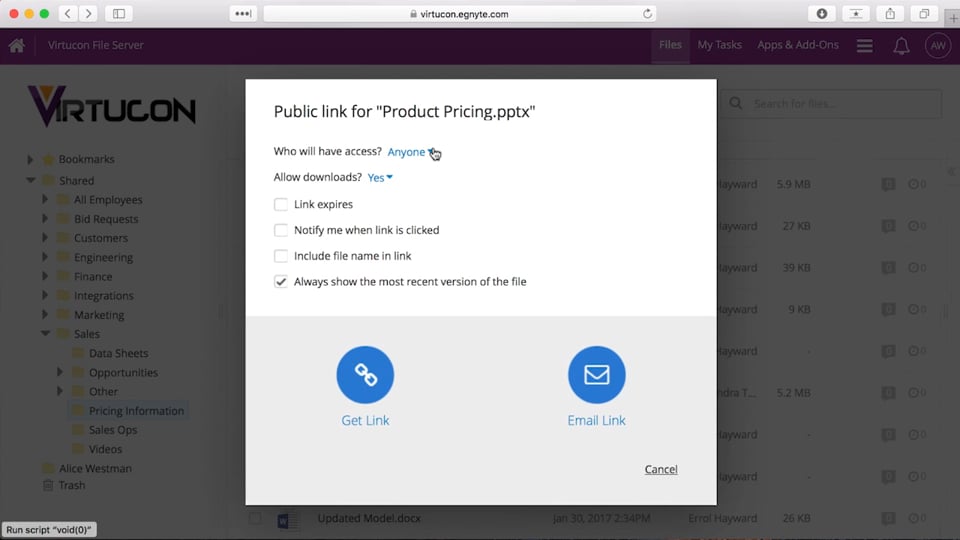960x540 pixels.
Task: Click Safari share icon
Action: click(x=889, y=14)
